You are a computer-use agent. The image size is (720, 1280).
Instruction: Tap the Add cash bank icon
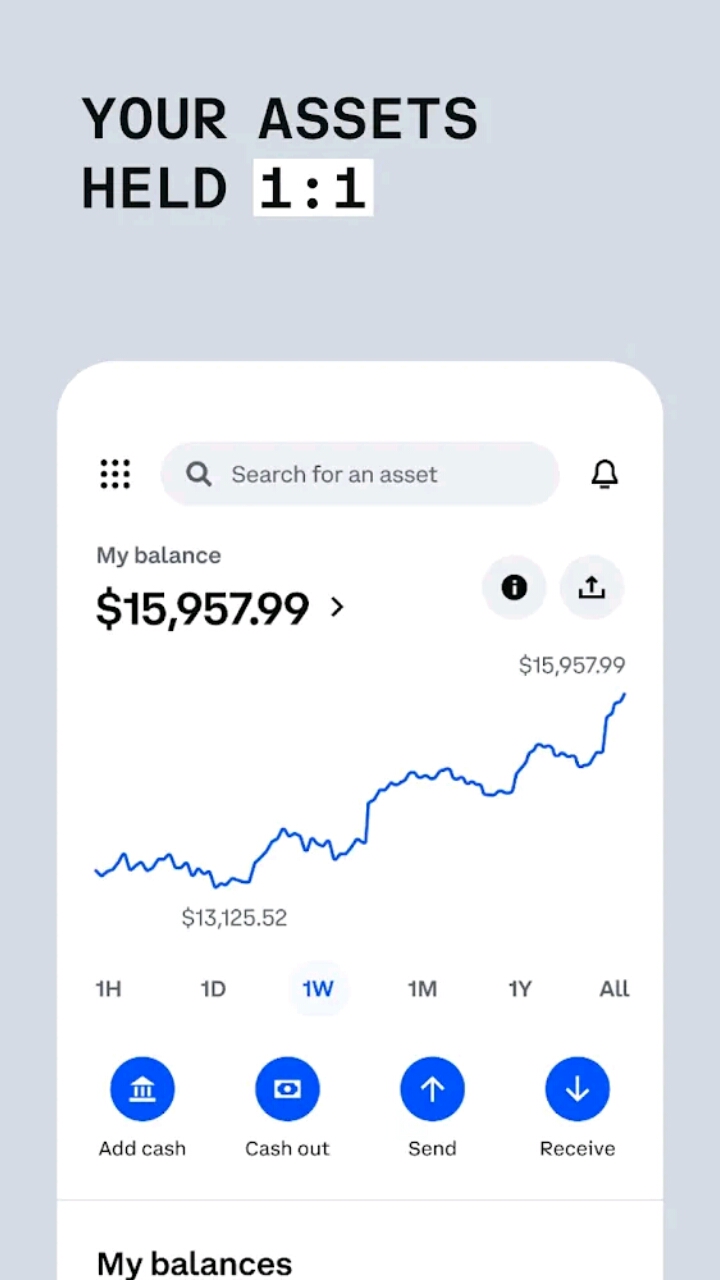pos(142,1089)
